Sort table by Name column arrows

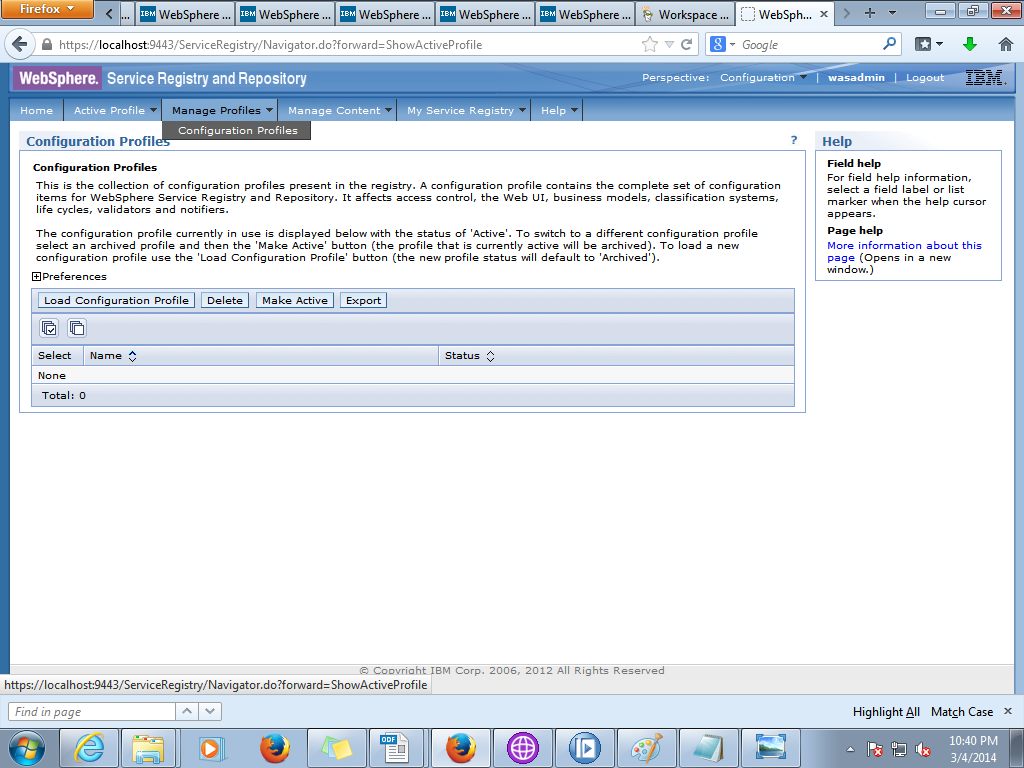tap(133, 356)
